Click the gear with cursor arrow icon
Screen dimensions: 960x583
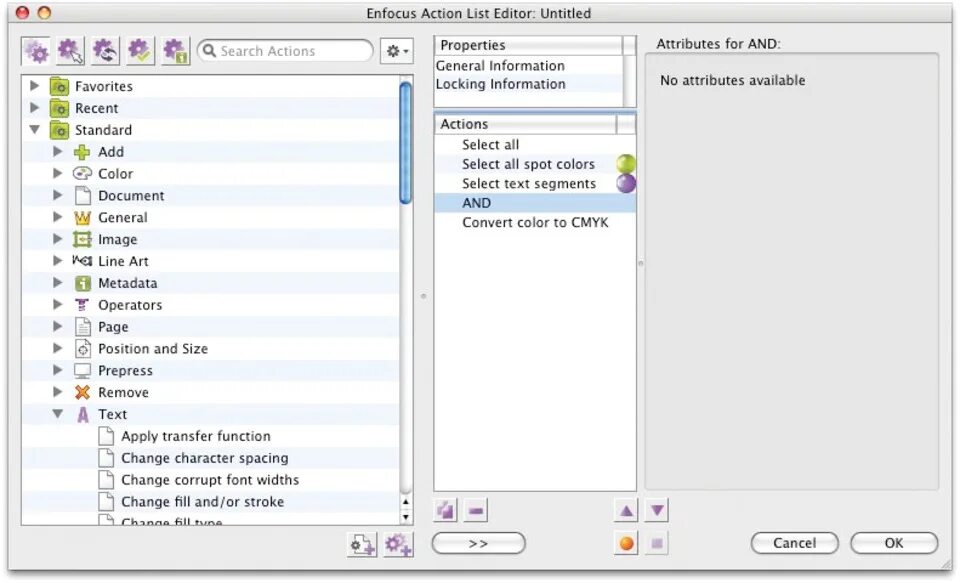coord(70,51)
